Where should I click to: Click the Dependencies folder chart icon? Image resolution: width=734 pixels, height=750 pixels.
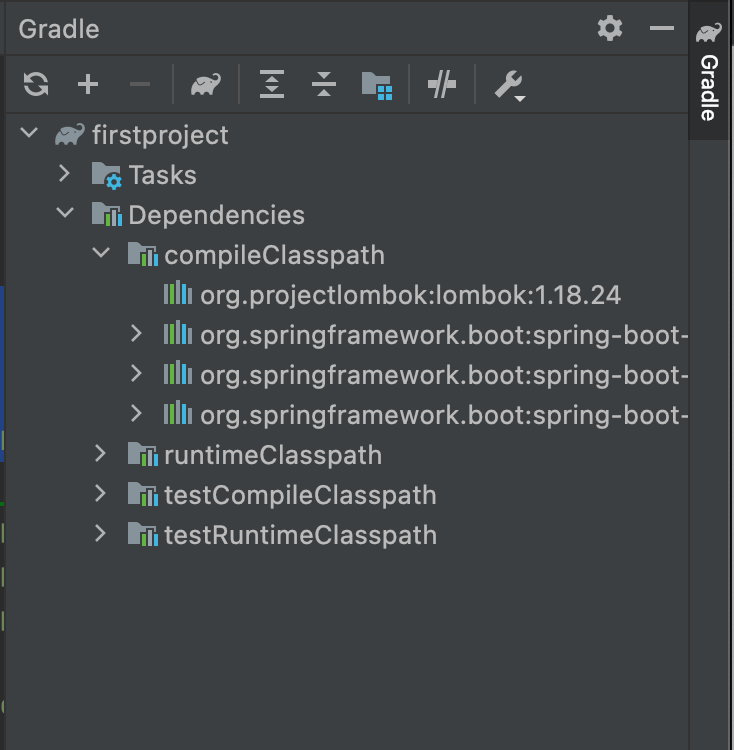point(107,214)
